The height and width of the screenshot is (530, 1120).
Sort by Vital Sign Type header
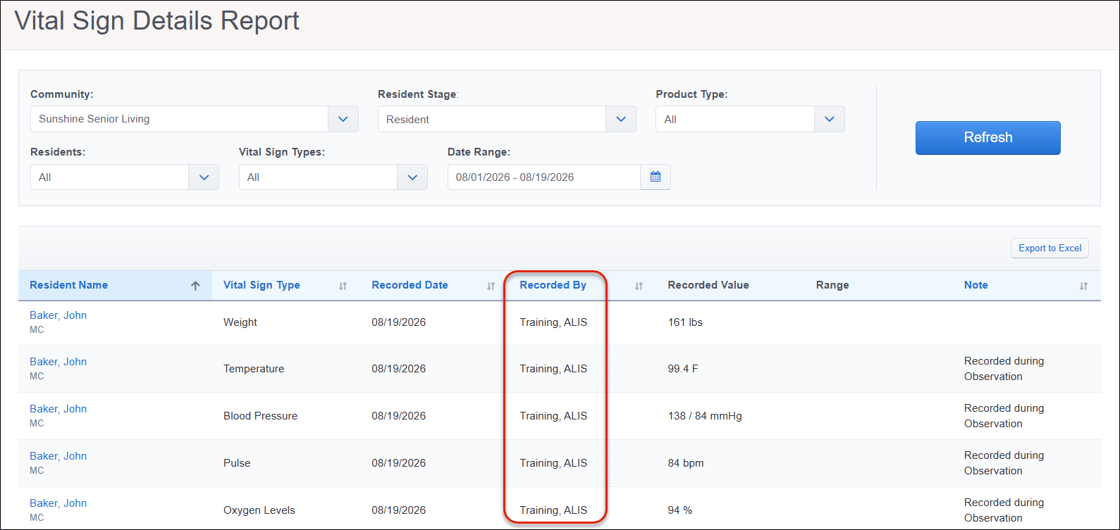pyautogui.click(x=261, y=285)
